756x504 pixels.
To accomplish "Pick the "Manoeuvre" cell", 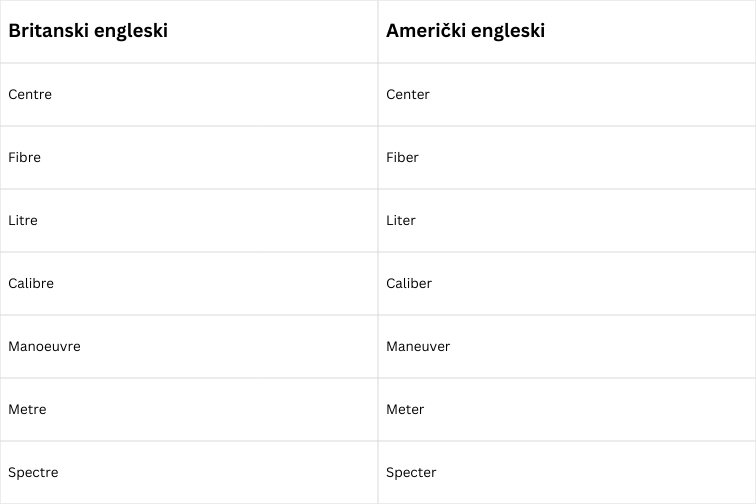I will 44,347.
